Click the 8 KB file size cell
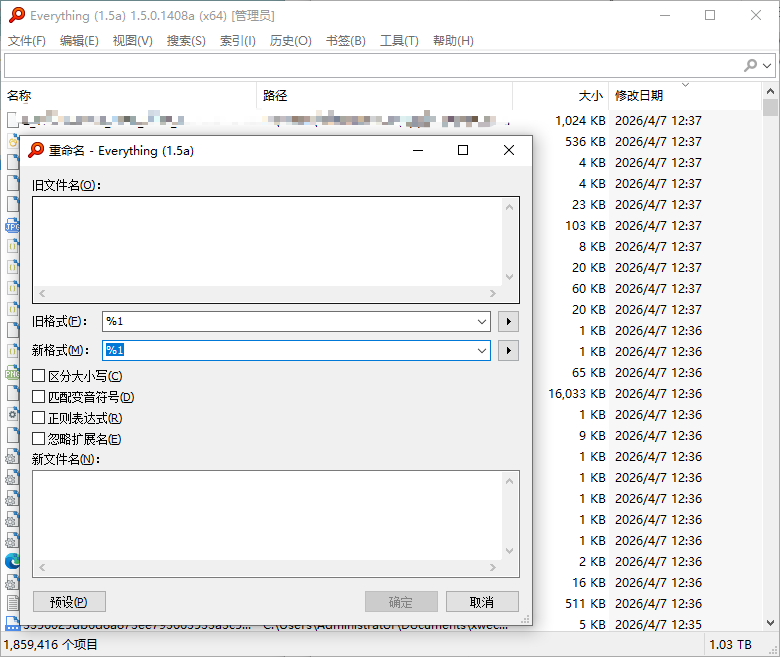780x657 pixels. click(x=592, y=247)
